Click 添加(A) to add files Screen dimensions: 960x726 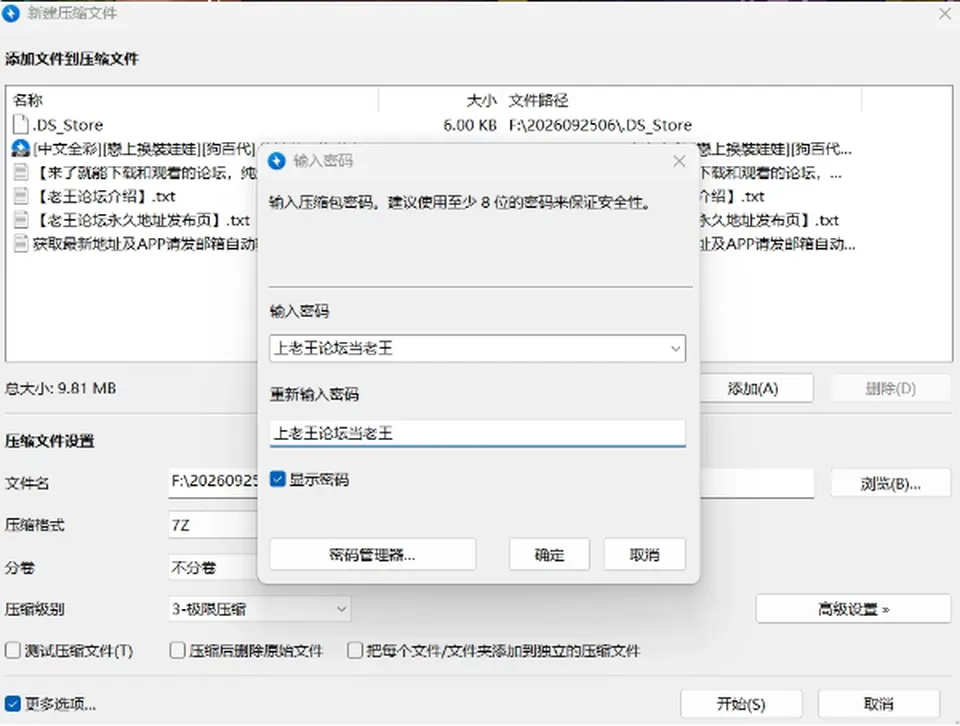(x=757, y=388)
